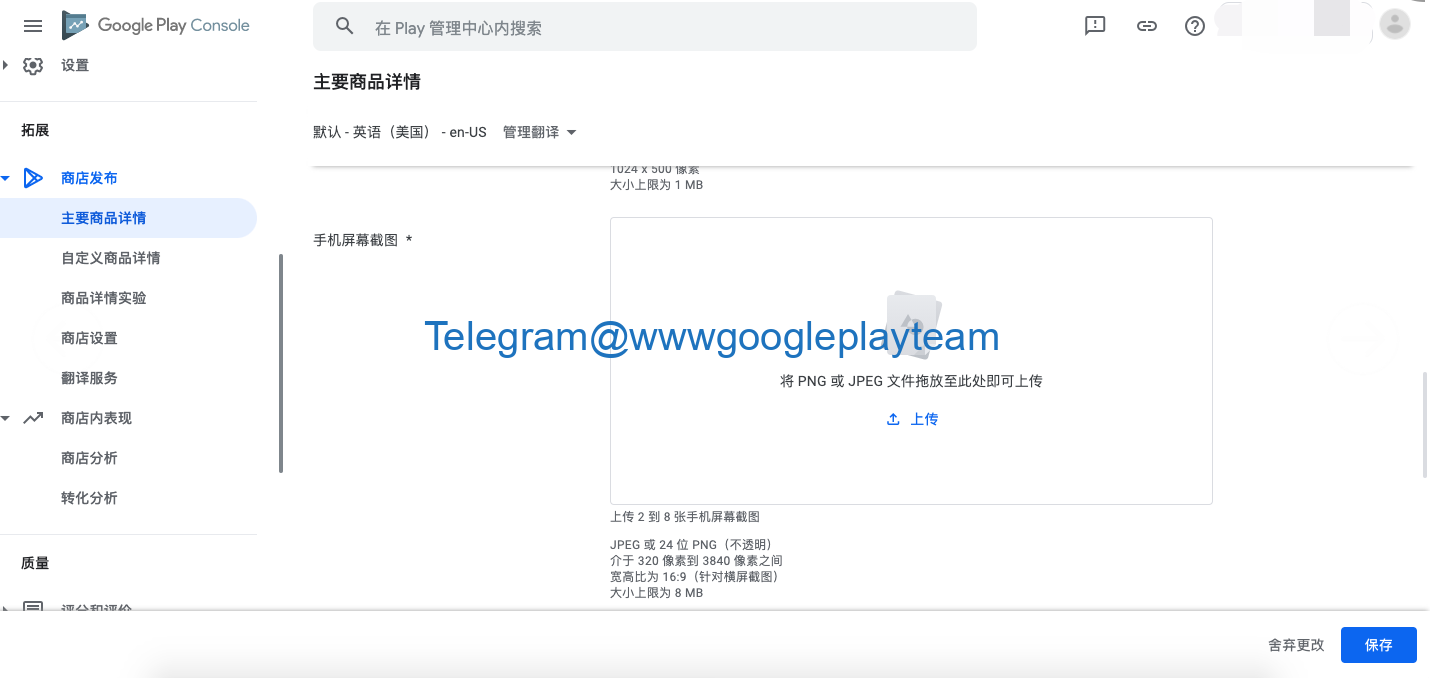Click the 上传 link for screenshots
Screen dimensions: 1430x678
924,420
